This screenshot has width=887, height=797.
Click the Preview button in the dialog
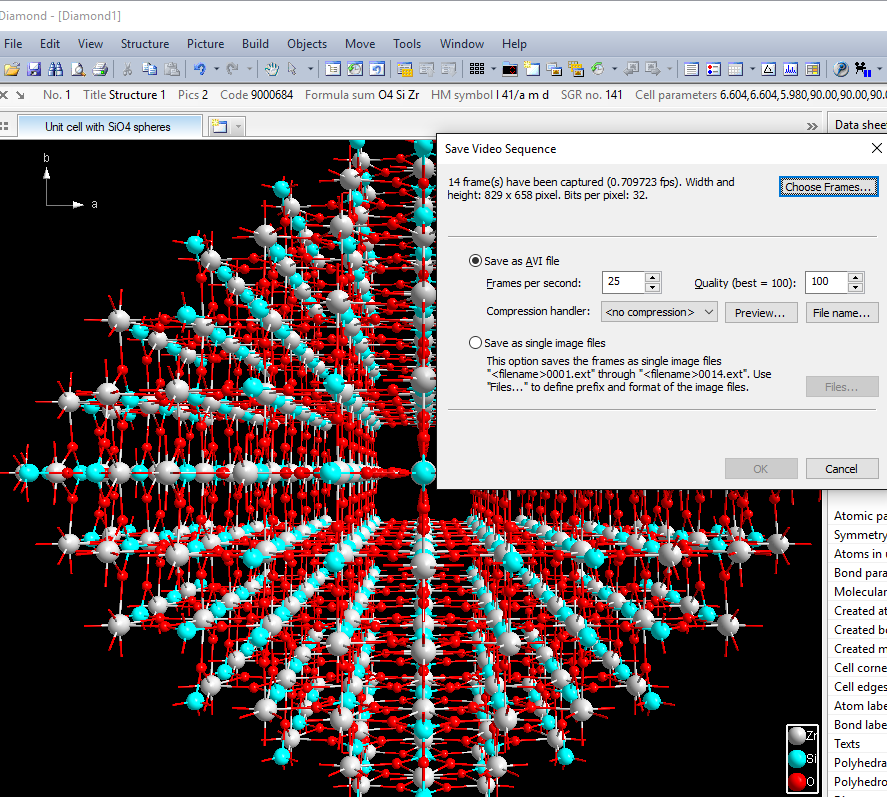[760, 311]
